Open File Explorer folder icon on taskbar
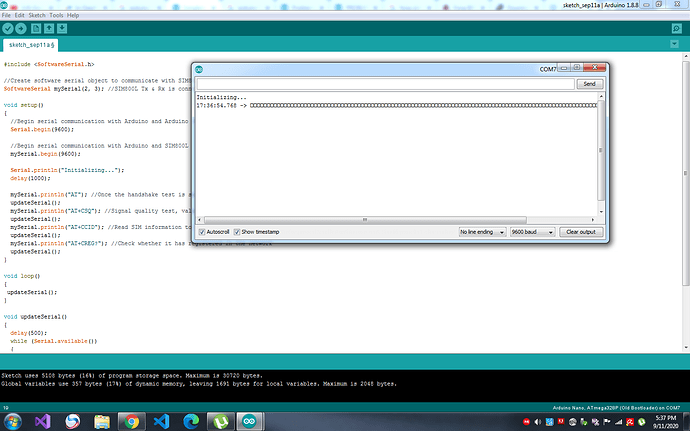Screen dimensions: 690x431 (x=102, y=421)
